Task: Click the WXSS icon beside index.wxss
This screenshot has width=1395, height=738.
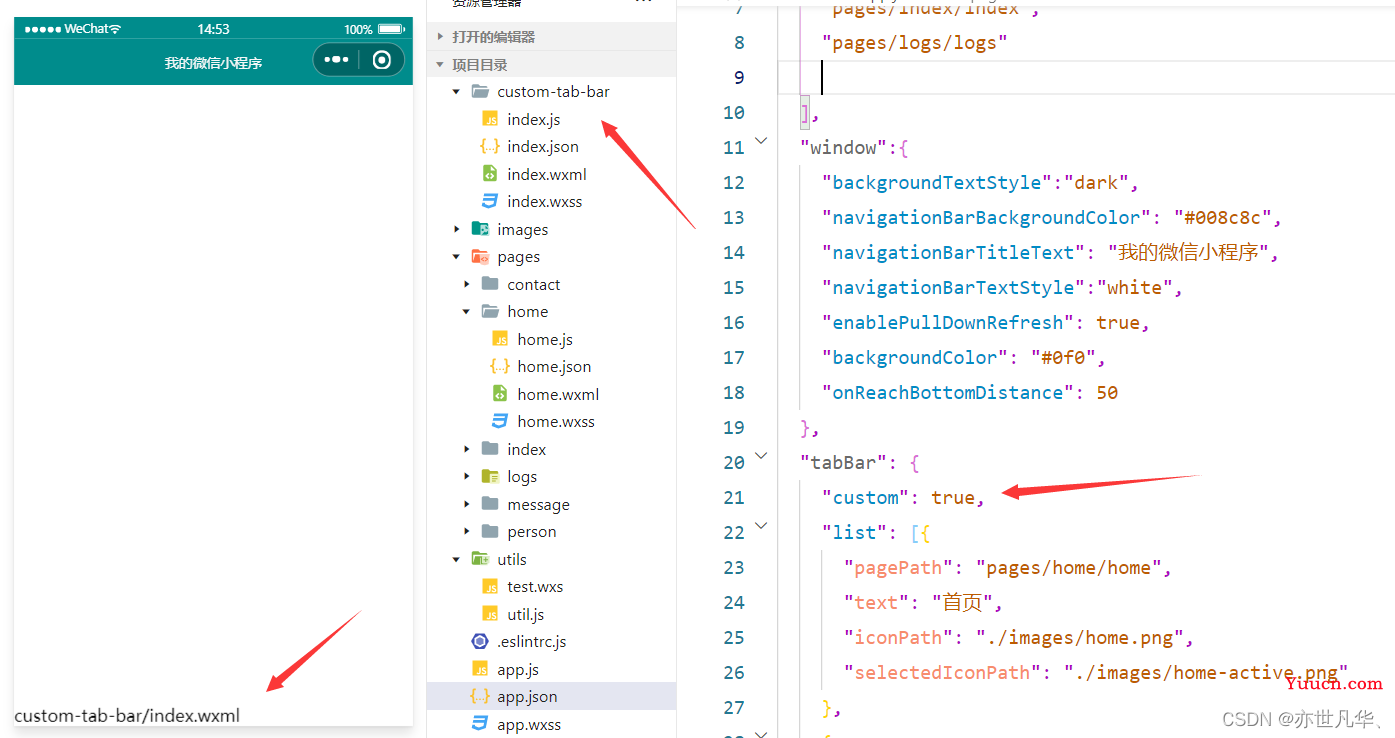Action: click(x=490, y=201)
